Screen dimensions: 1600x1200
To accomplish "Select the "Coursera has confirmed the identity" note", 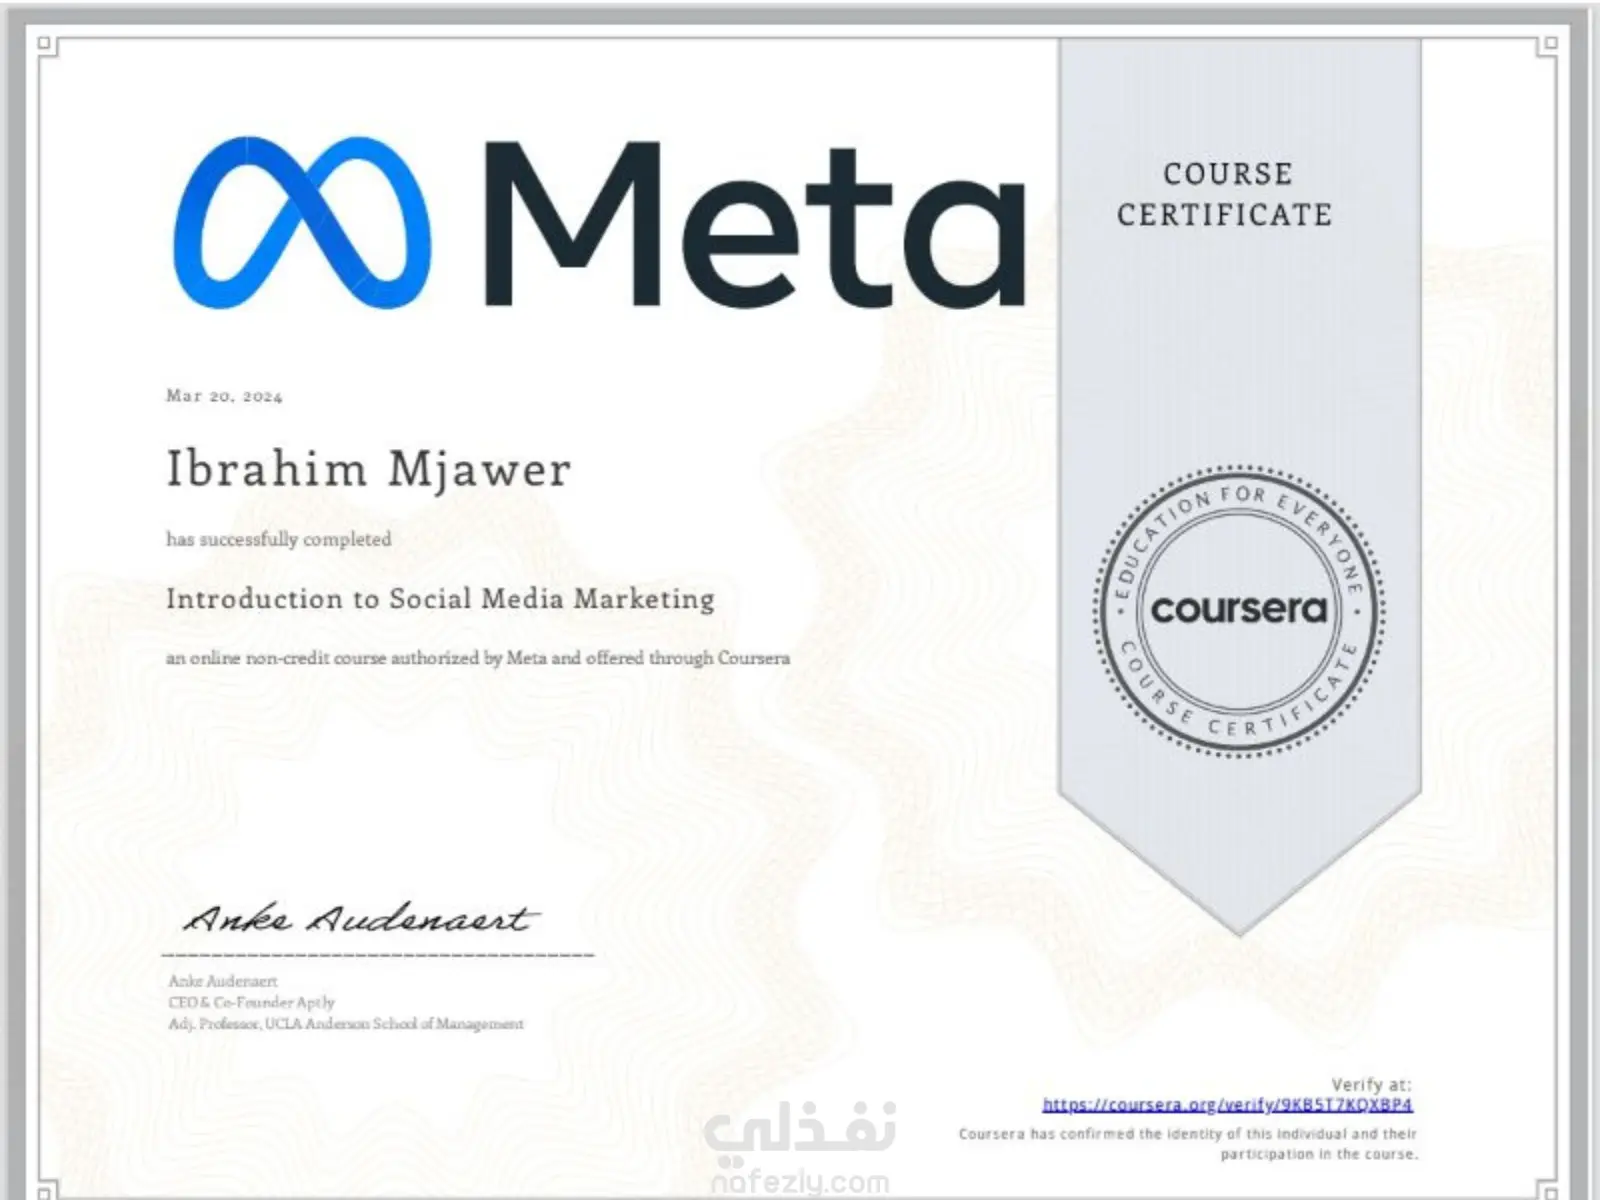I will tap(1188, 1144).
